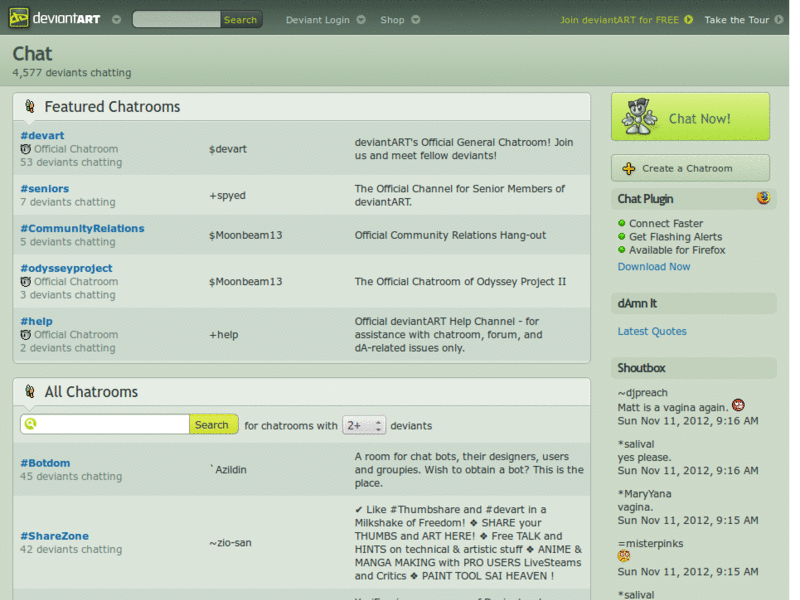Open the #seniors chatroom
This screenshot has height=600, width=800.
point(44,189)
